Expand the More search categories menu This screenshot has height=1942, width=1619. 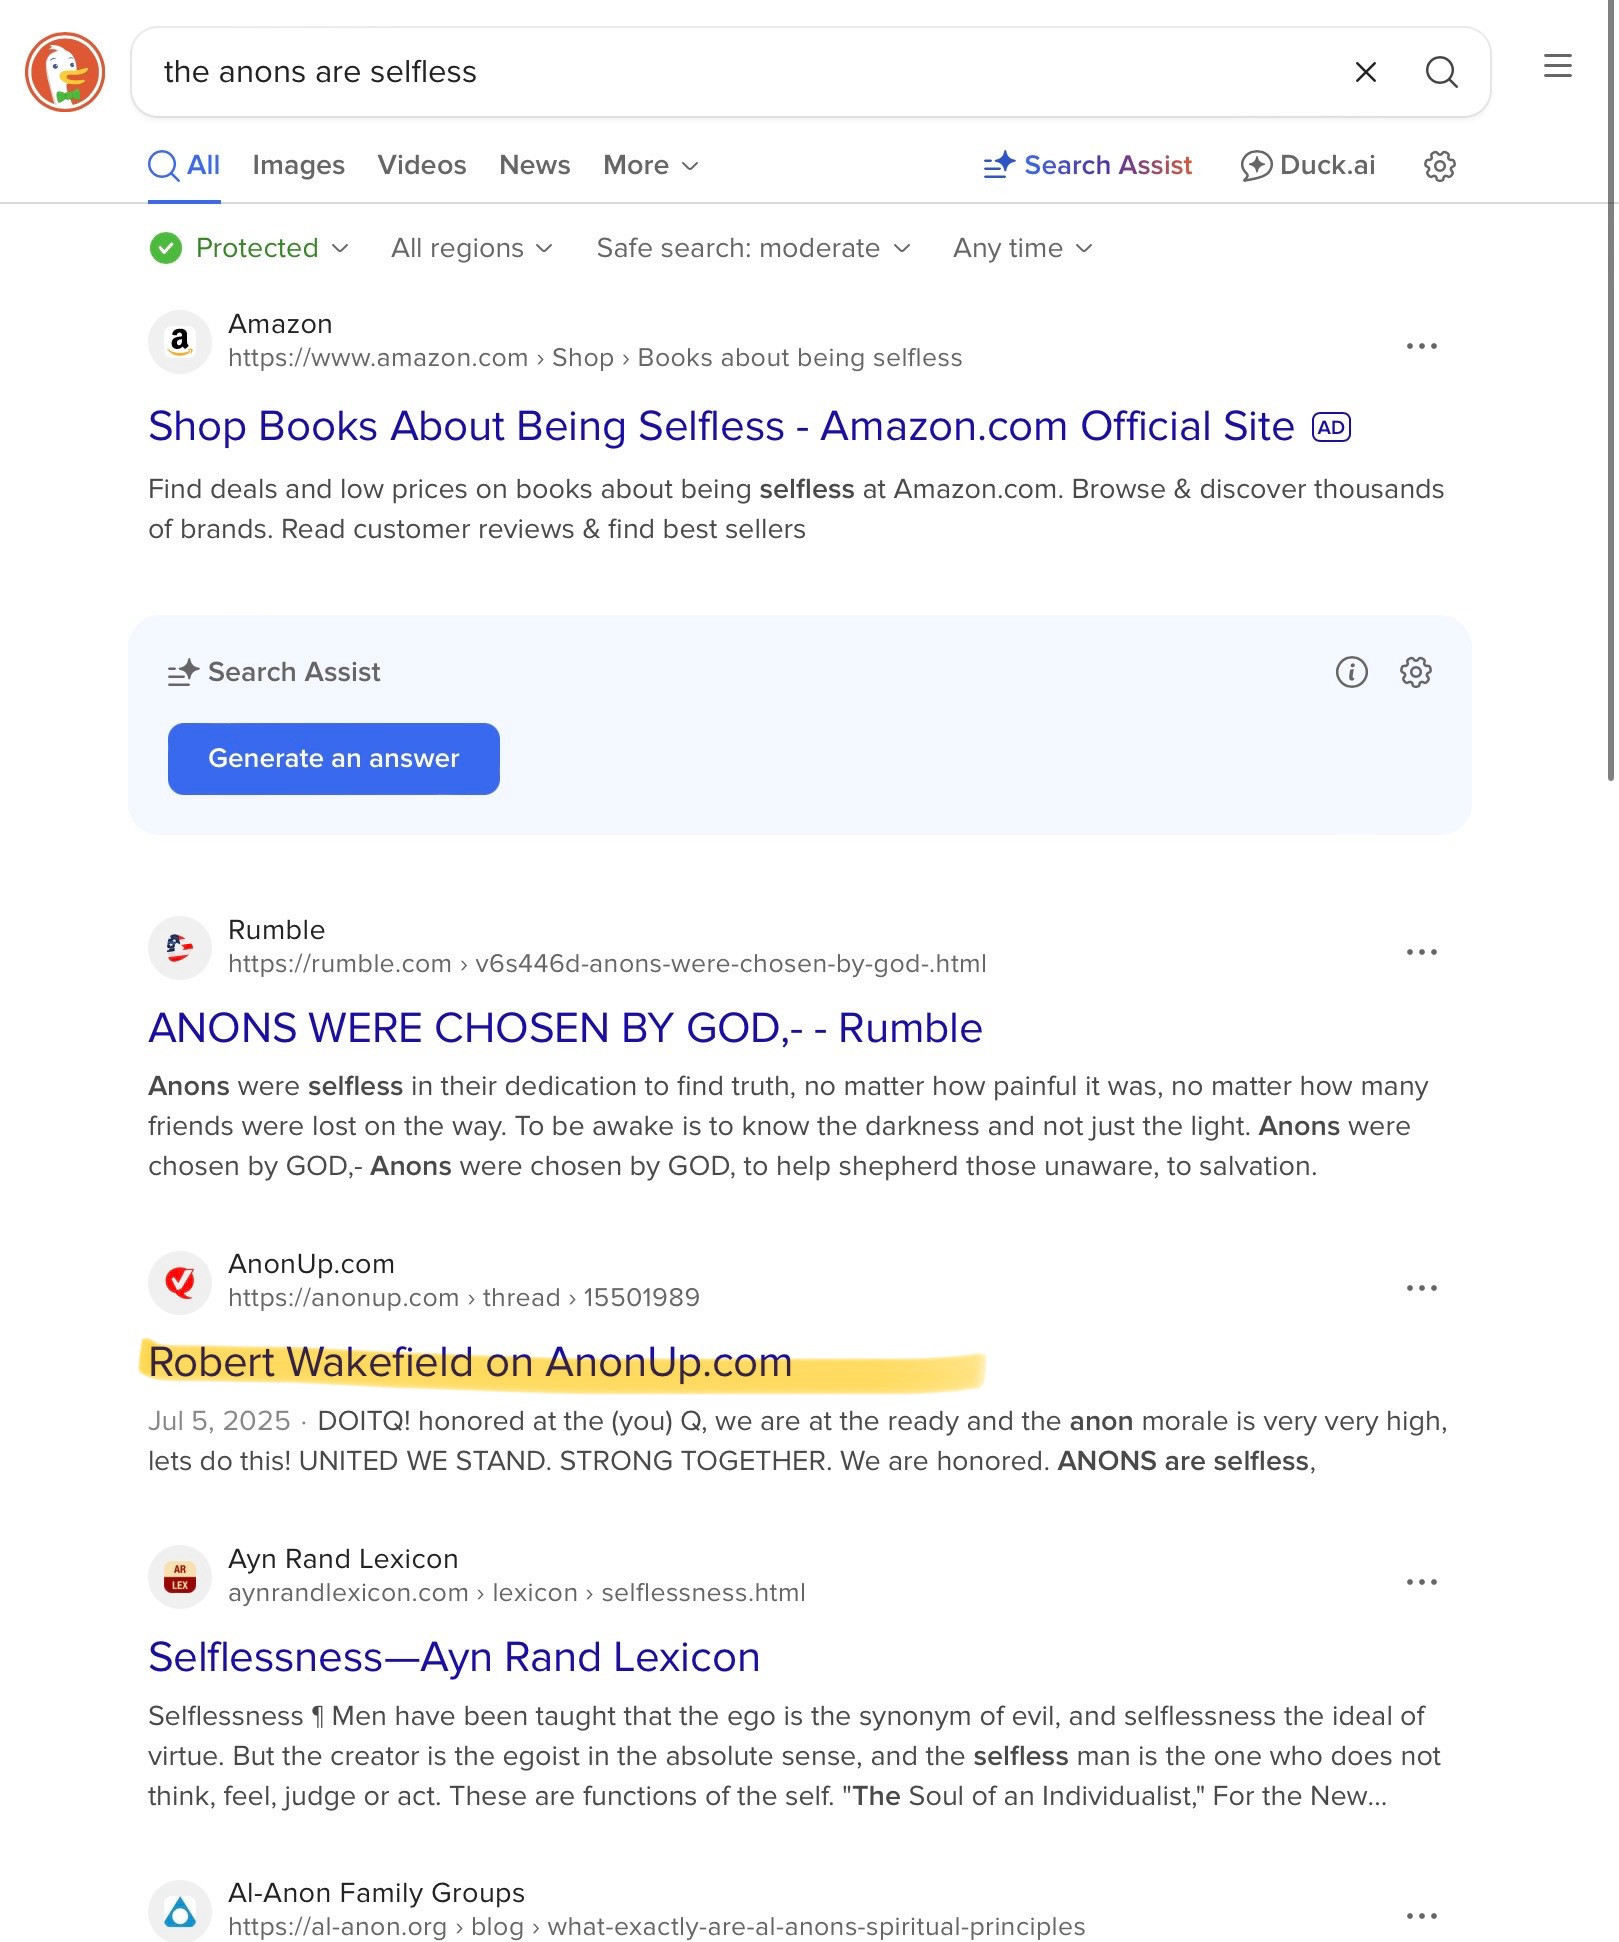point(650,166)
